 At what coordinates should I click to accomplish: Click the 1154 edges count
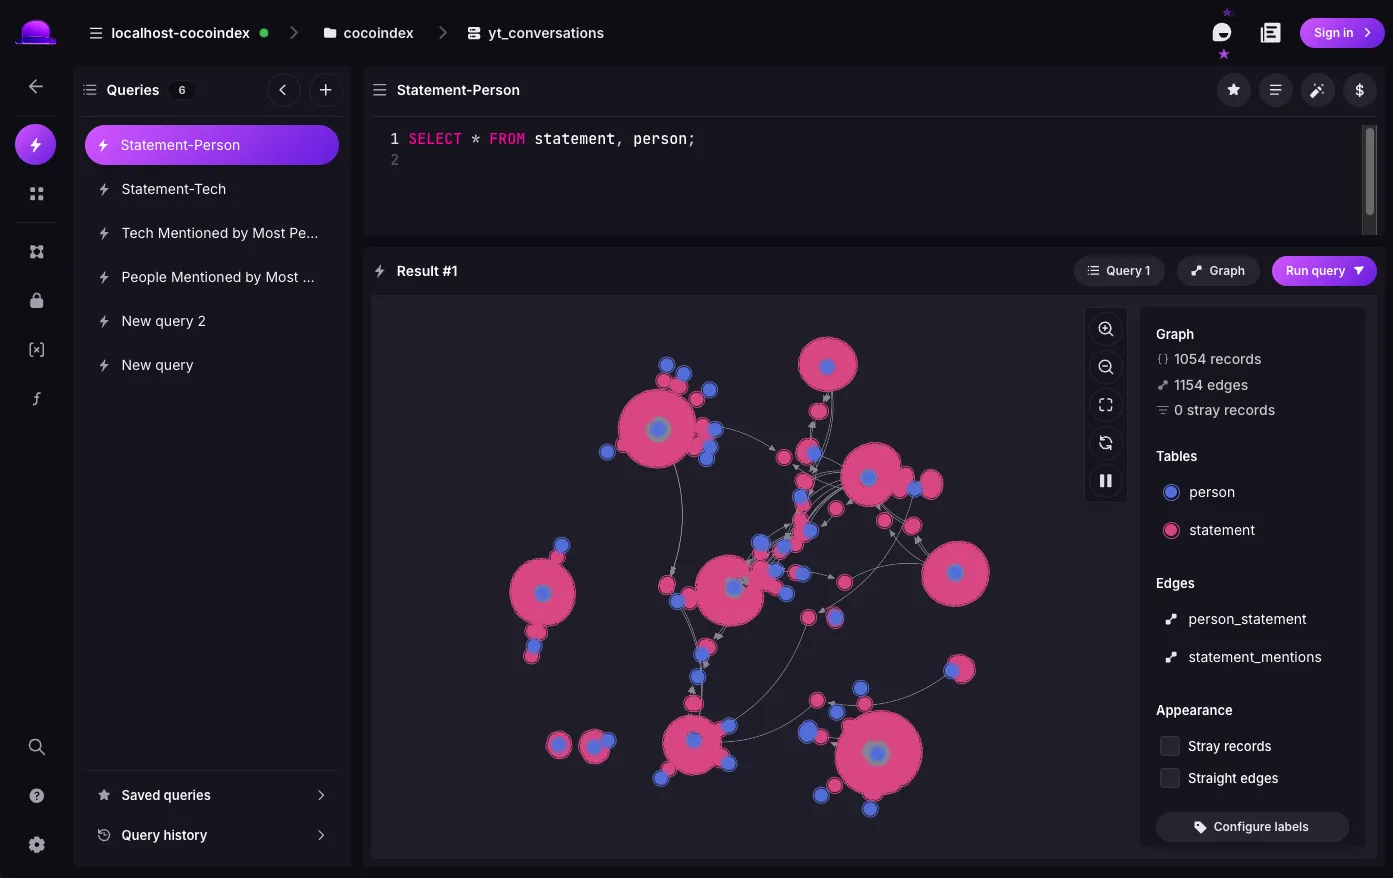coord(1211,385)
